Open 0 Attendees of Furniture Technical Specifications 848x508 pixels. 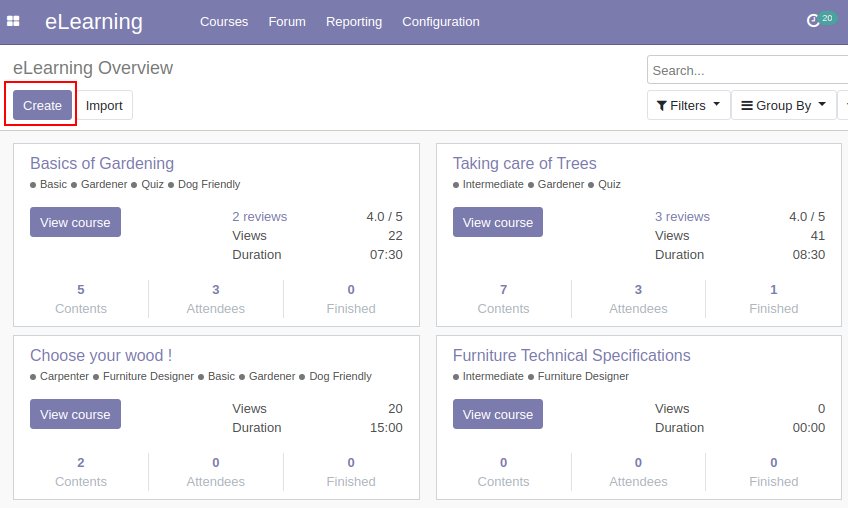point(638,472)
